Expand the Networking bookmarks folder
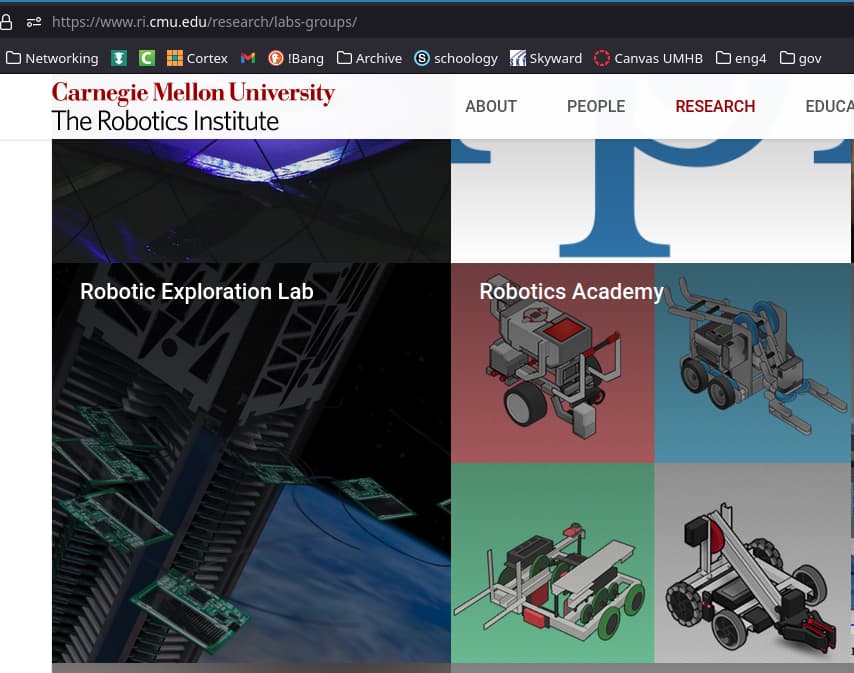The height and width of the screenshot is (673, 854). click(52, 58)
